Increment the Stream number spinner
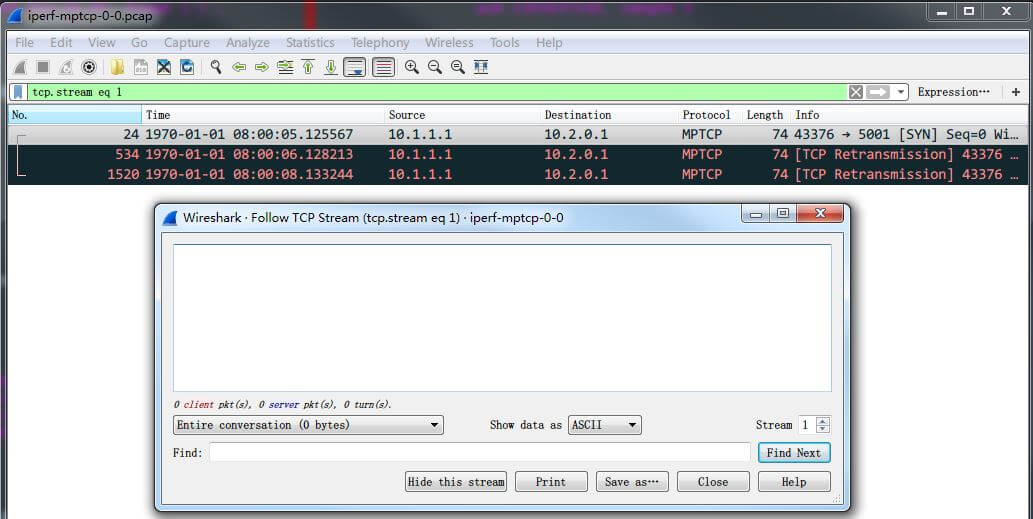This screenshot has width=1033, height=519. (x=823, y=421)
